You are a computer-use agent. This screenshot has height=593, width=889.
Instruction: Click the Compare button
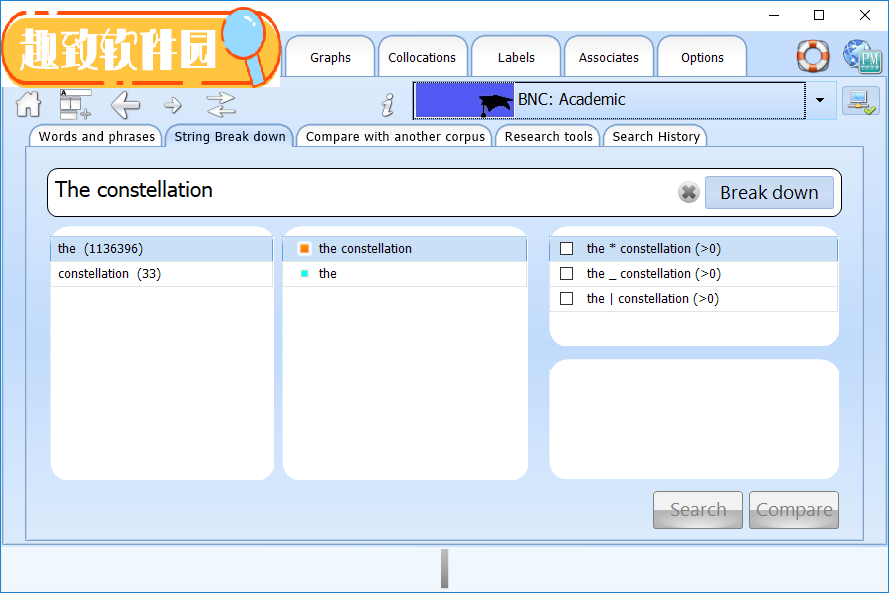[x=793, y=510]
